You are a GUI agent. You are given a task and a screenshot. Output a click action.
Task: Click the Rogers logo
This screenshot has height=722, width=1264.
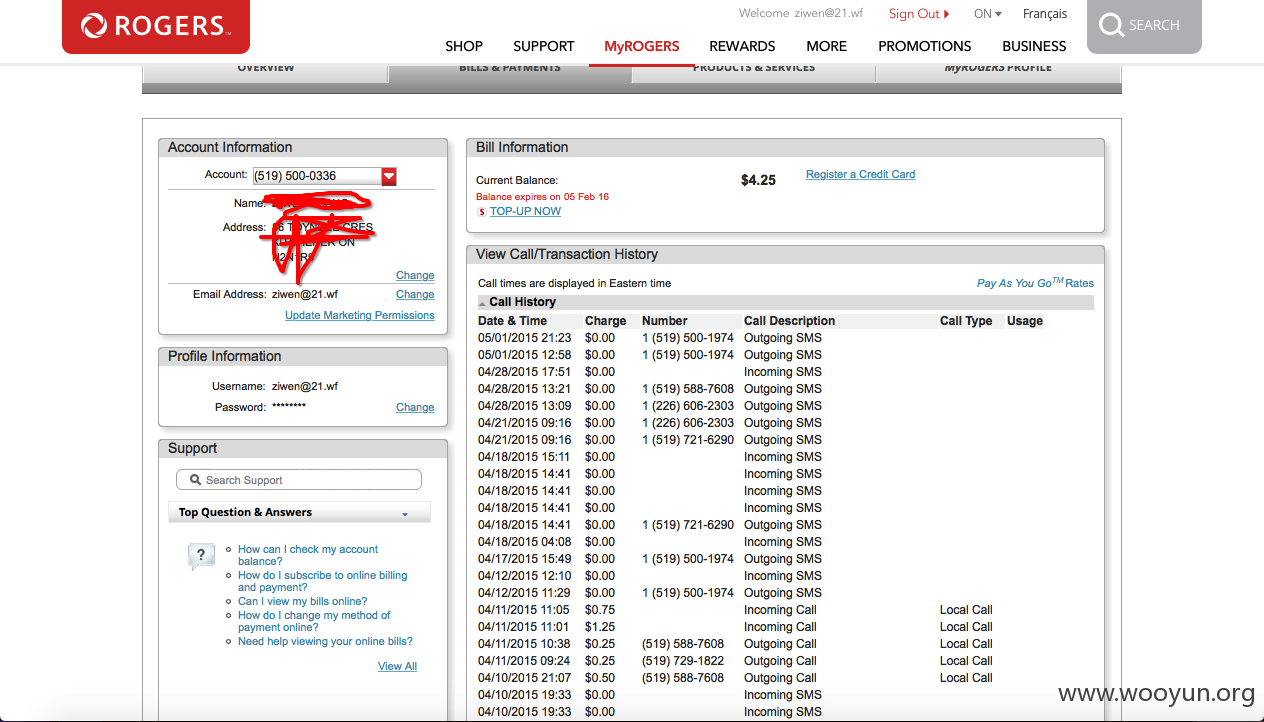pyautogui.click(x=156, y=26)
